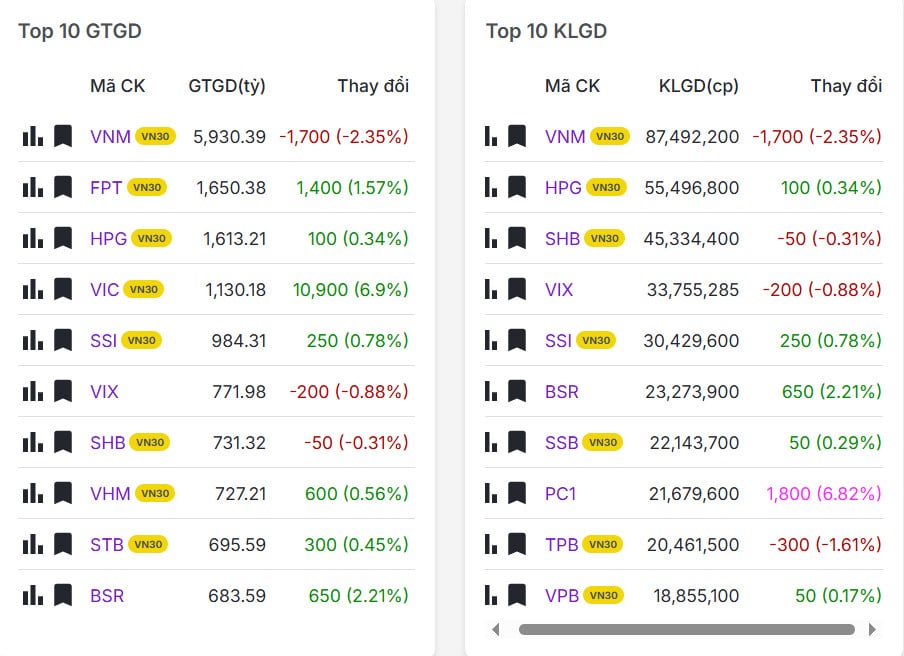Click the GTGD(tỷ) column header
Image resolution: width=904 pixels, height=656 pixels.
[227, 86]
